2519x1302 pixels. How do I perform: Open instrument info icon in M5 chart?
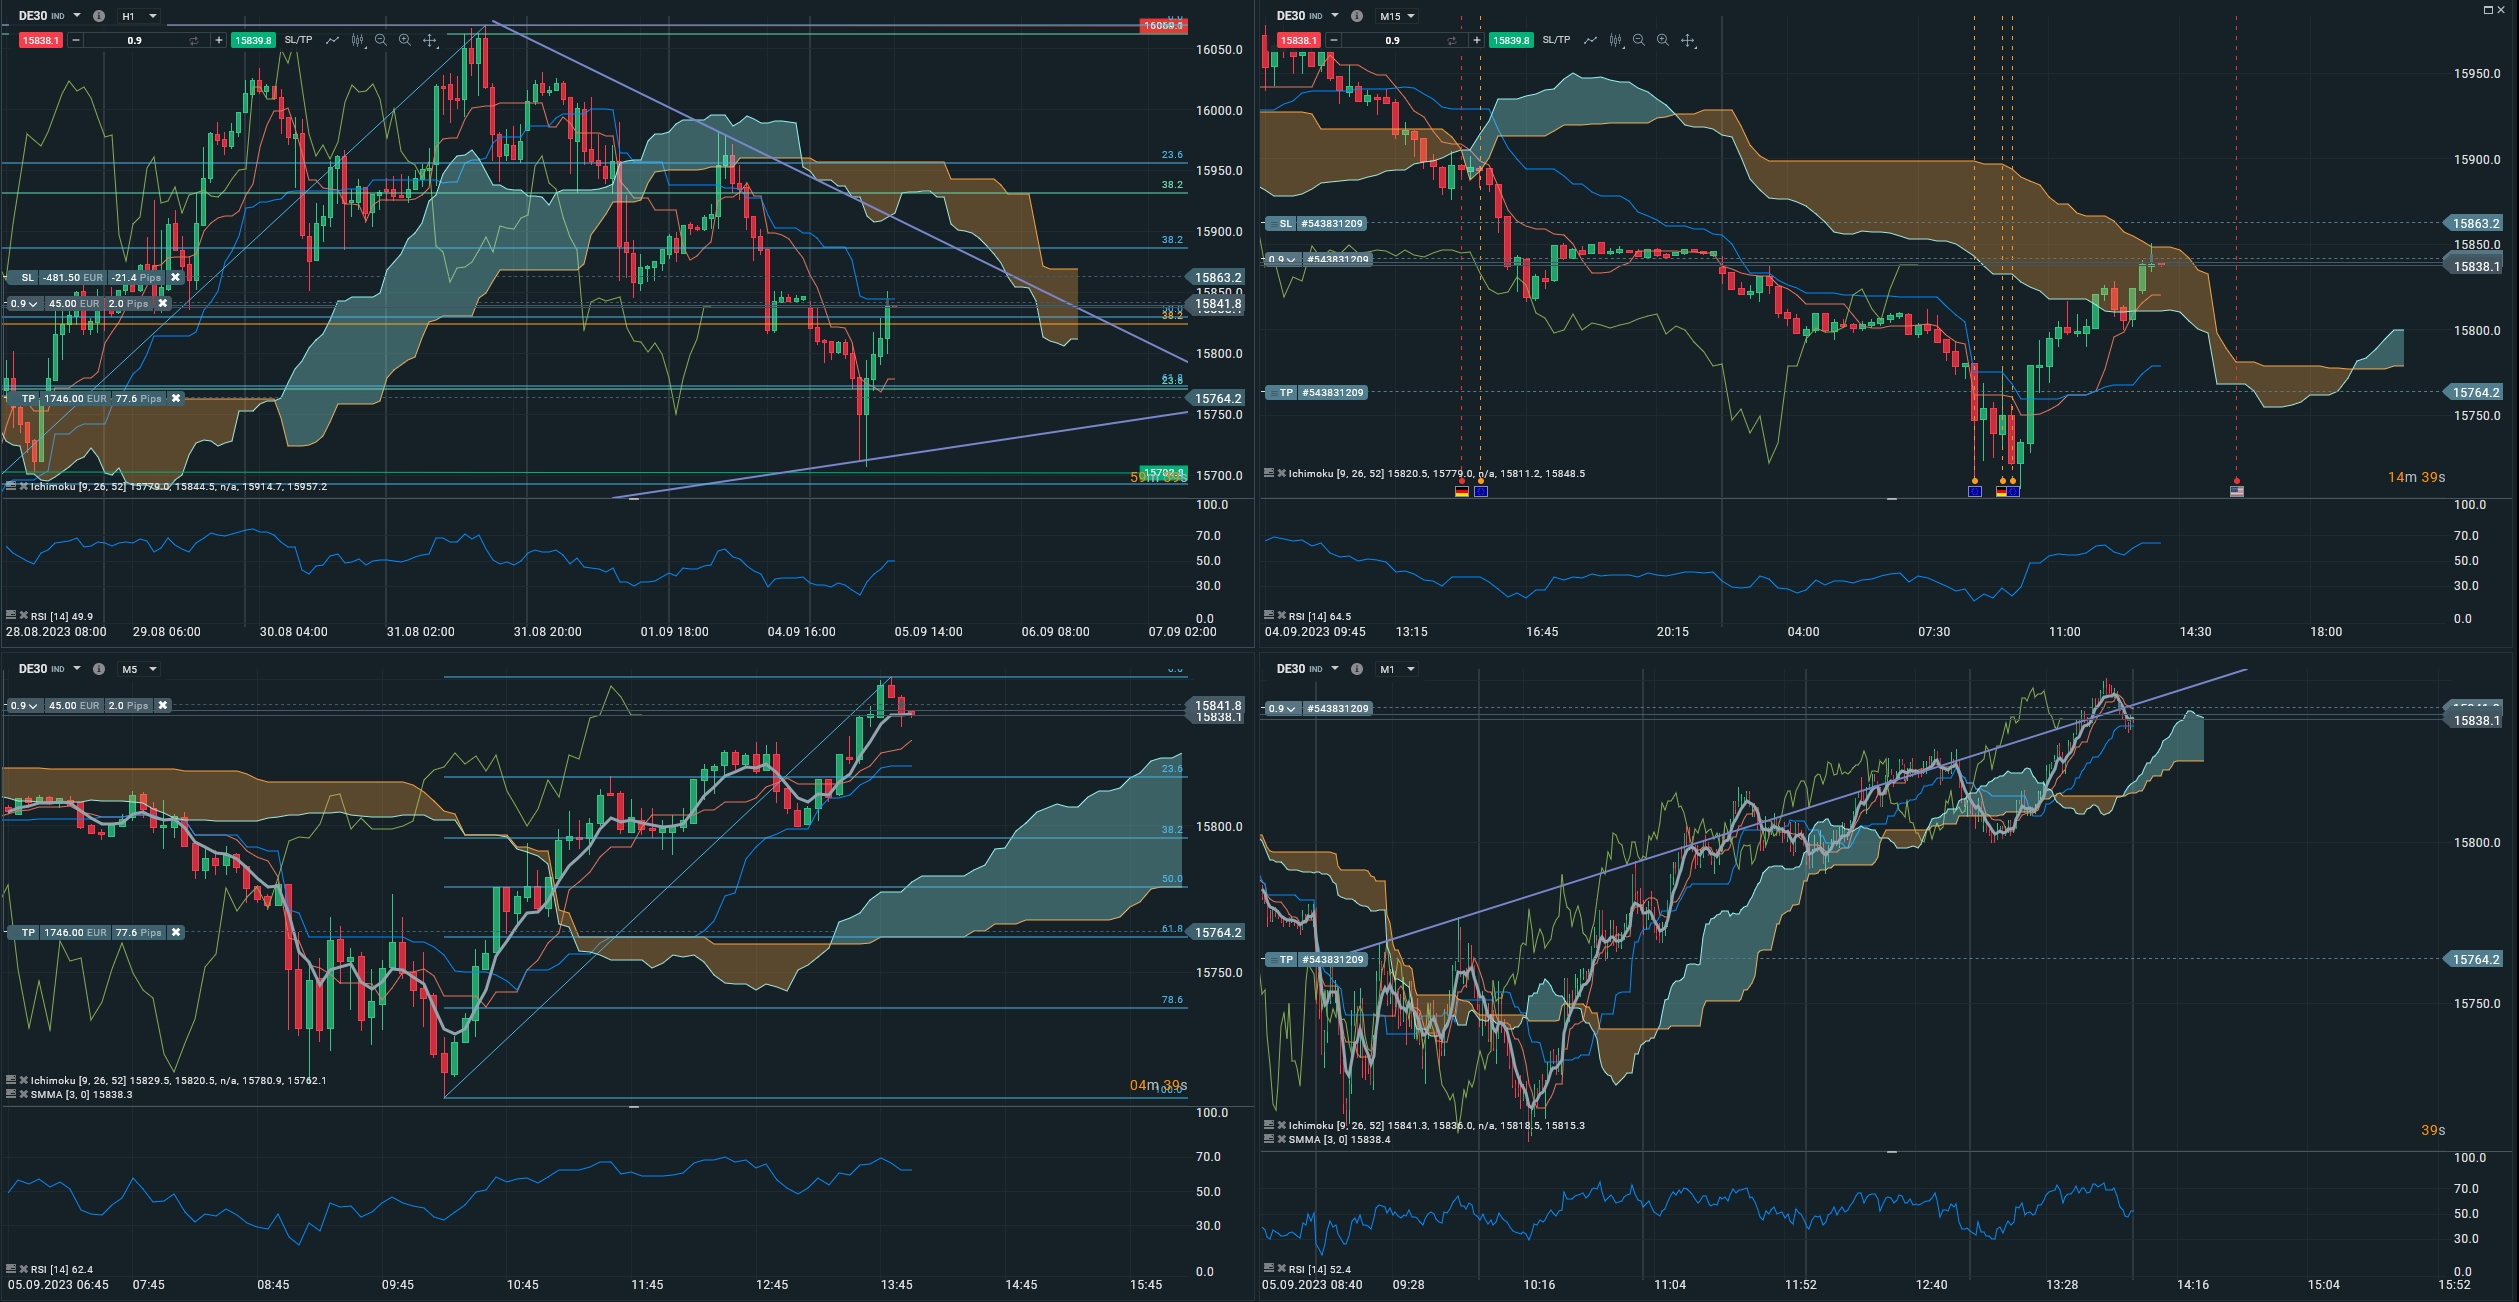tap(99, 669)
